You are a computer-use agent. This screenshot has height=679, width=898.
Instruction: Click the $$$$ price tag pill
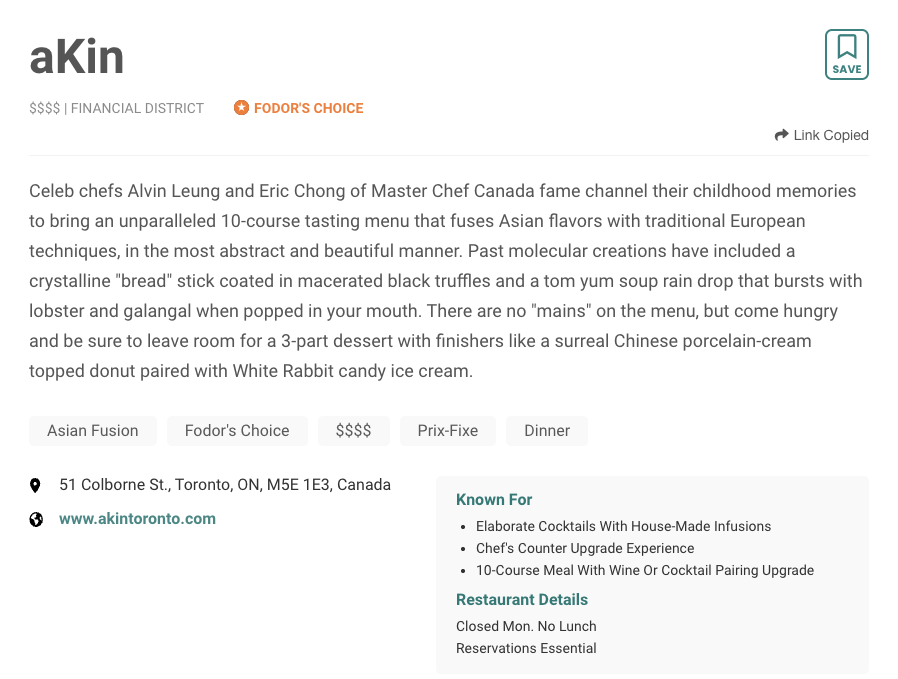(354, 430)
